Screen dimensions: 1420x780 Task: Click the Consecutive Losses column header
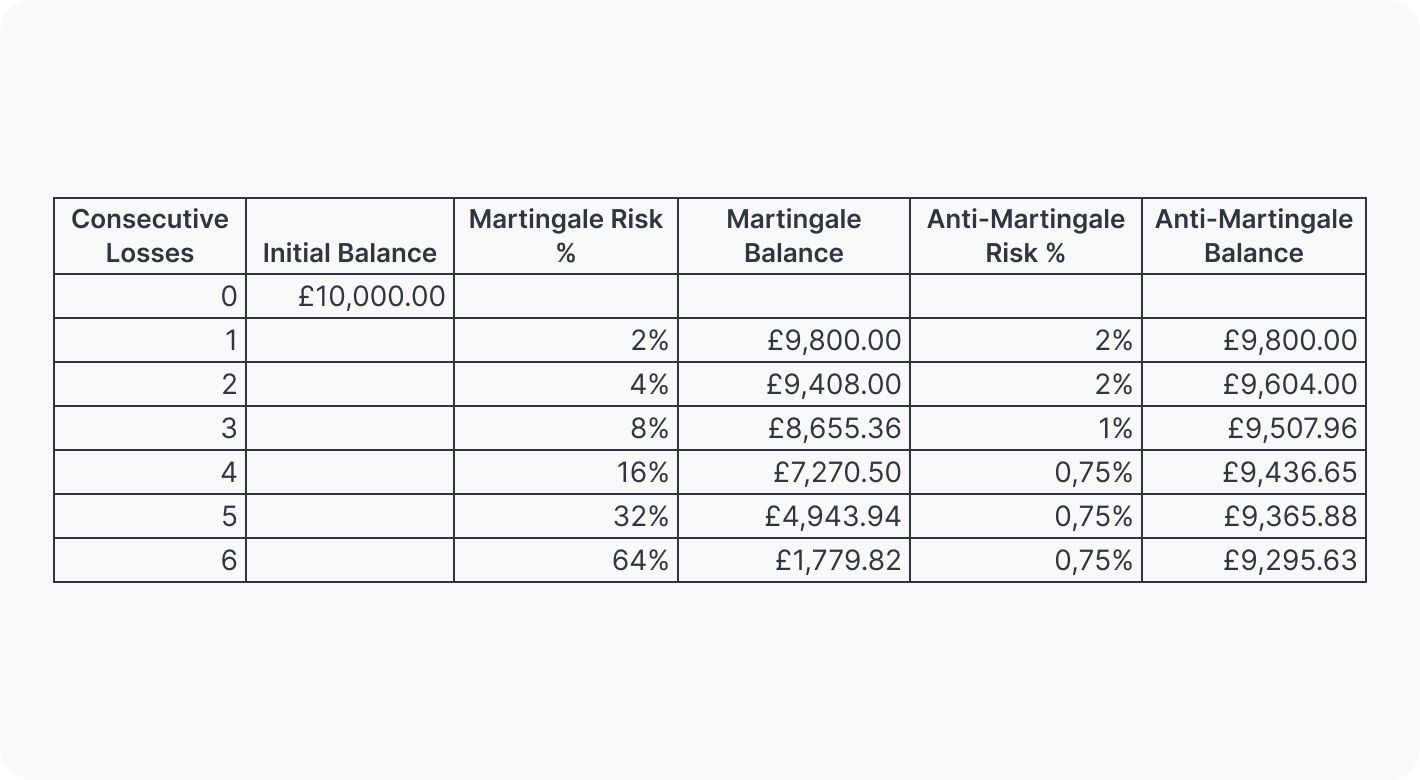coord(150,236)
